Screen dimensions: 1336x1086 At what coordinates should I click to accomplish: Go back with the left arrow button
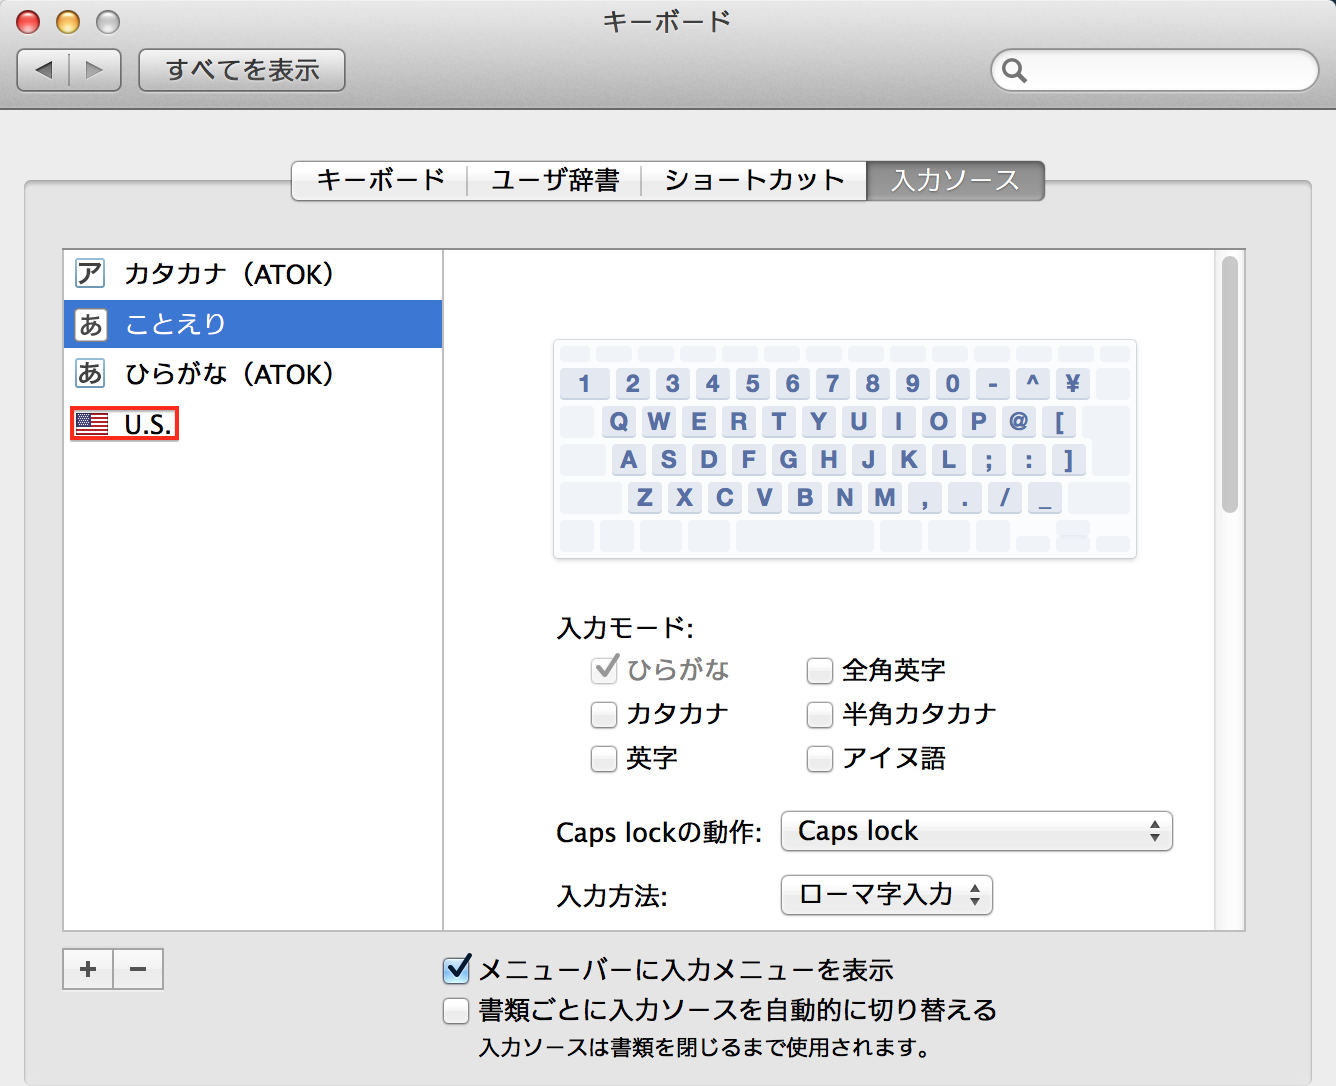(x=44, y=70)
